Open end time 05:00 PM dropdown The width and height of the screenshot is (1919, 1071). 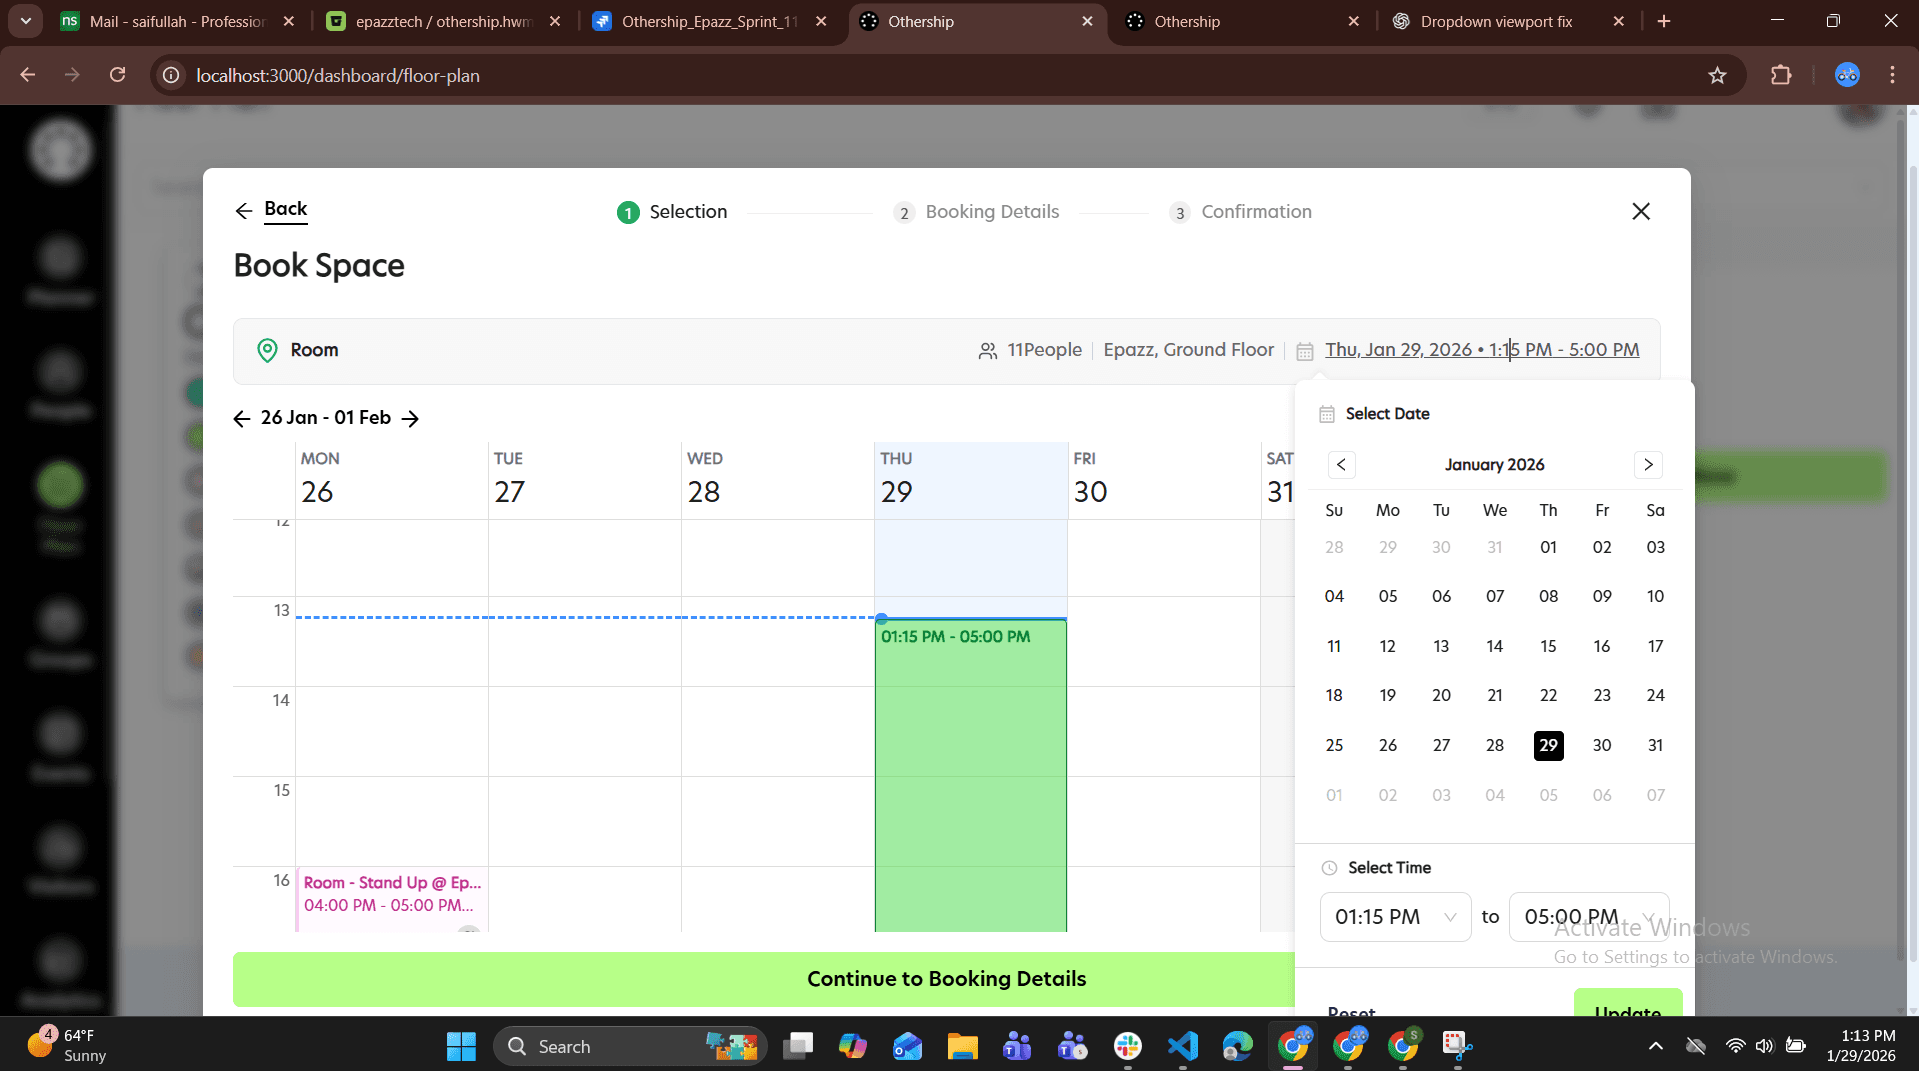(1588, 917)
